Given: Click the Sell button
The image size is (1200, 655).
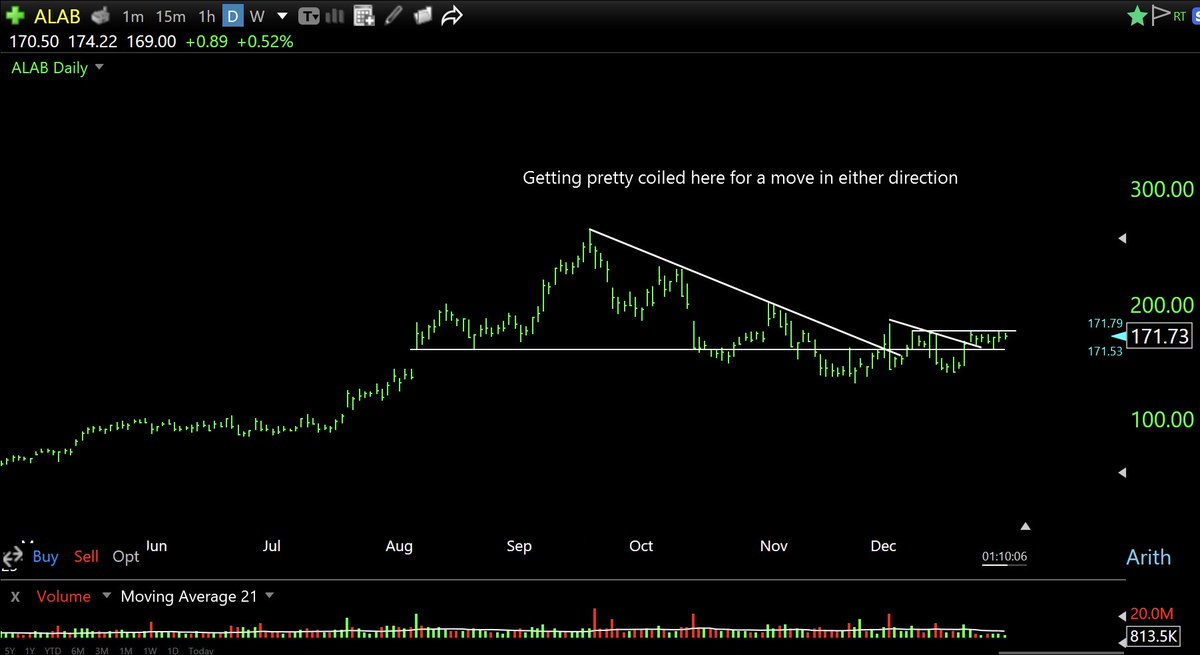Looking at the screenshot, I should pyautogui.click(x=86, y=556).
